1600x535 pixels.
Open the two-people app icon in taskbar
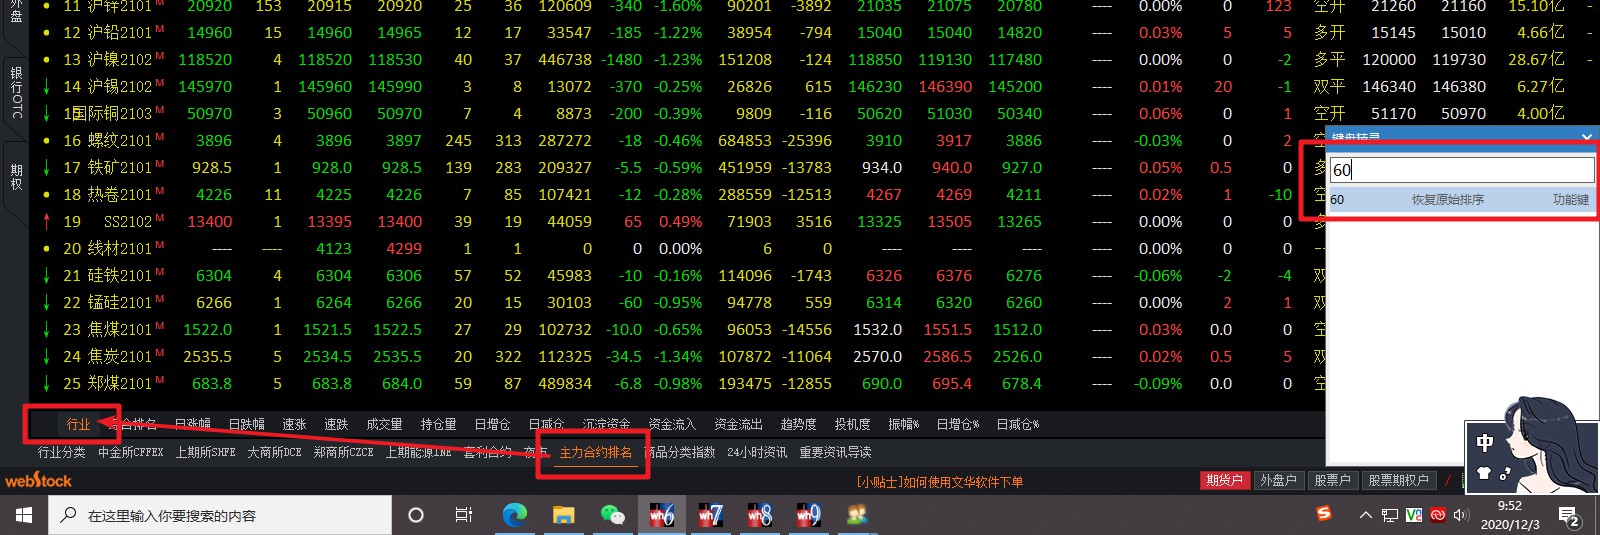point(857,515)
